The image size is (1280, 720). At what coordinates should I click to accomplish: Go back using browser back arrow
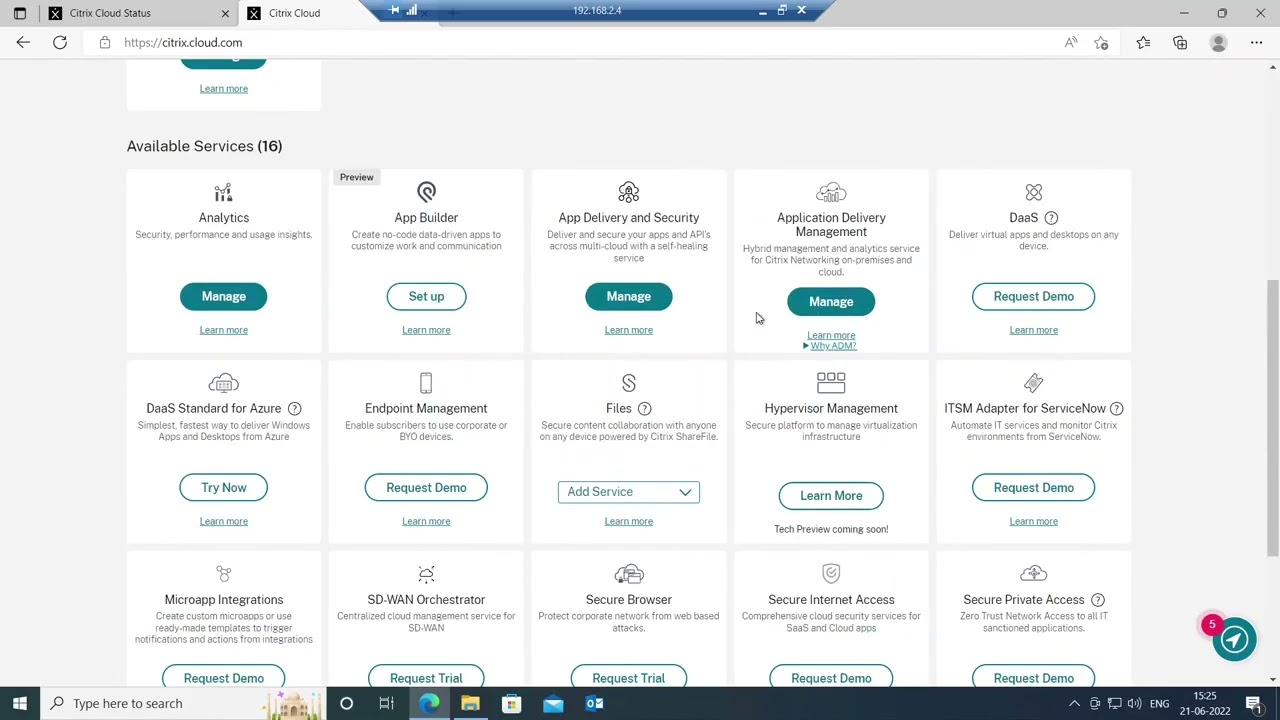click(23, 43)
